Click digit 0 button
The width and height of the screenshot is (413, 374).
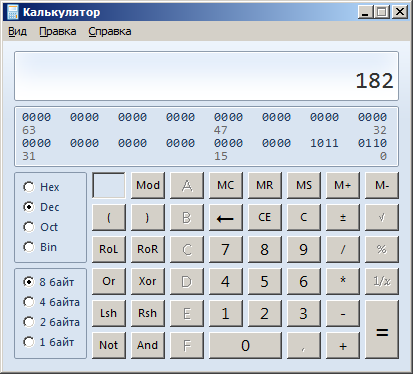(x=245, y=345)
